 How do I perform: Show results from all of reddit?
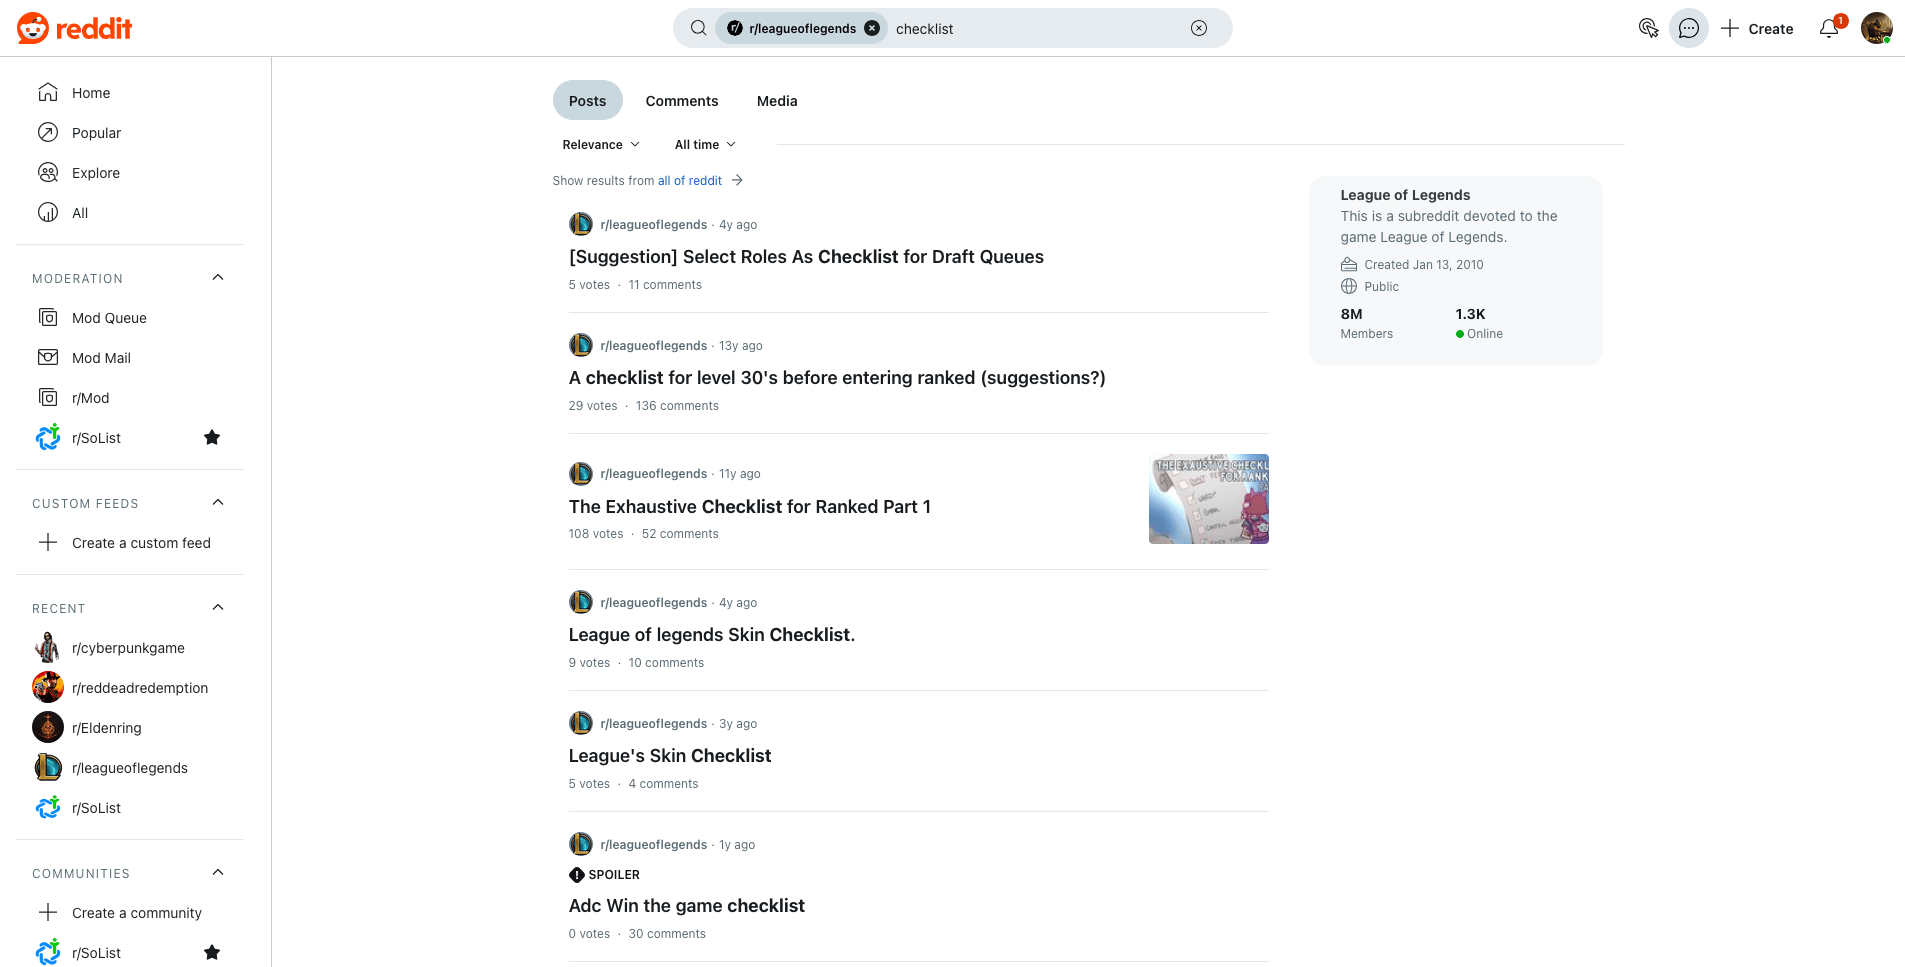689,181
